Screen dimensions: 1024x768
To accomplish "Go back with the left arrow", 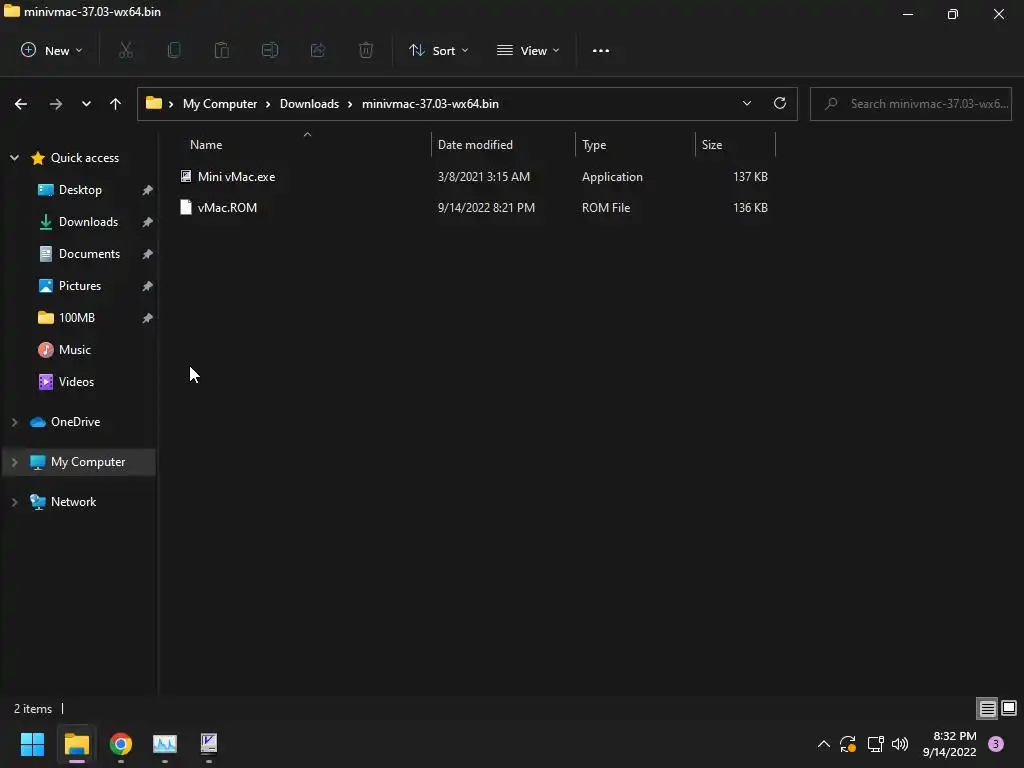I will tap(21, 104).
